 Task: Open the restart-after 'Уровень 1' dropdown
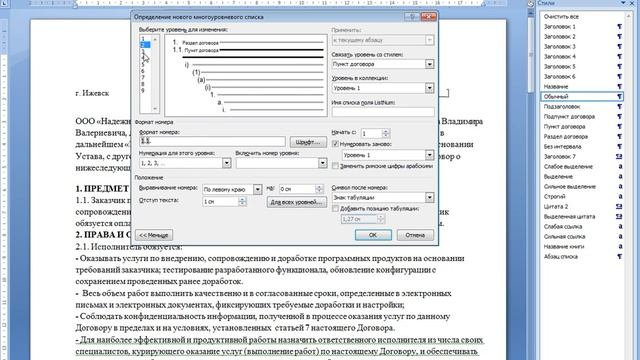point(429,155)
